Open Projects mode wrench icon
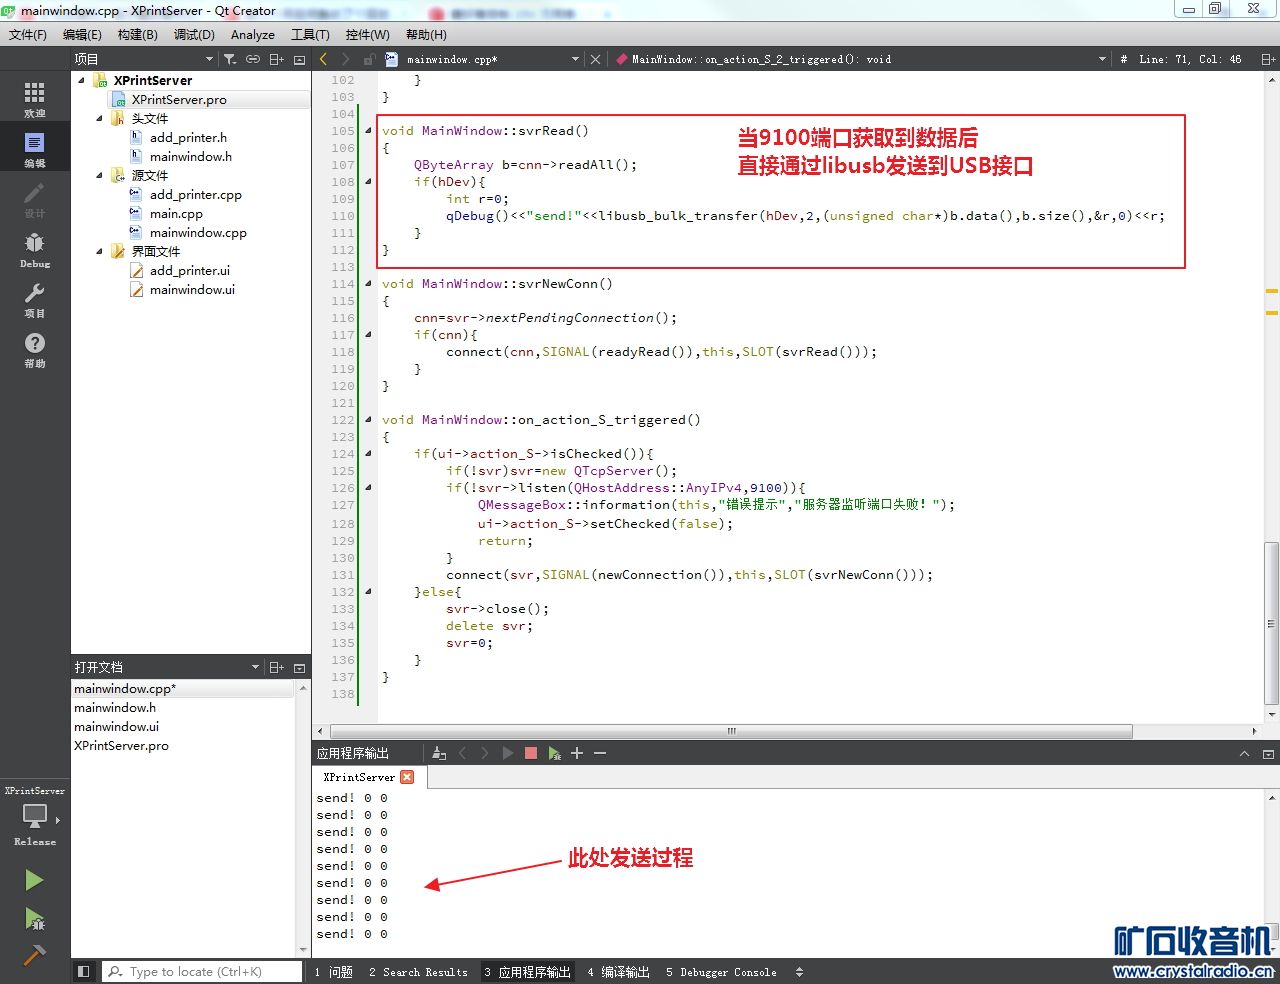Viewport: 1280px width, 984px height. (x=35, y=299)
